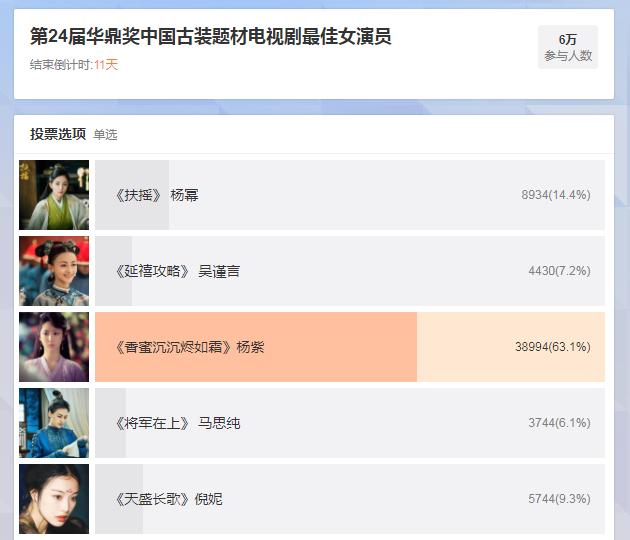The width and height of the screenshot is (630, 540).
Task: Click the poll title 第24届华鼎奖
Action: pos(210,37)
